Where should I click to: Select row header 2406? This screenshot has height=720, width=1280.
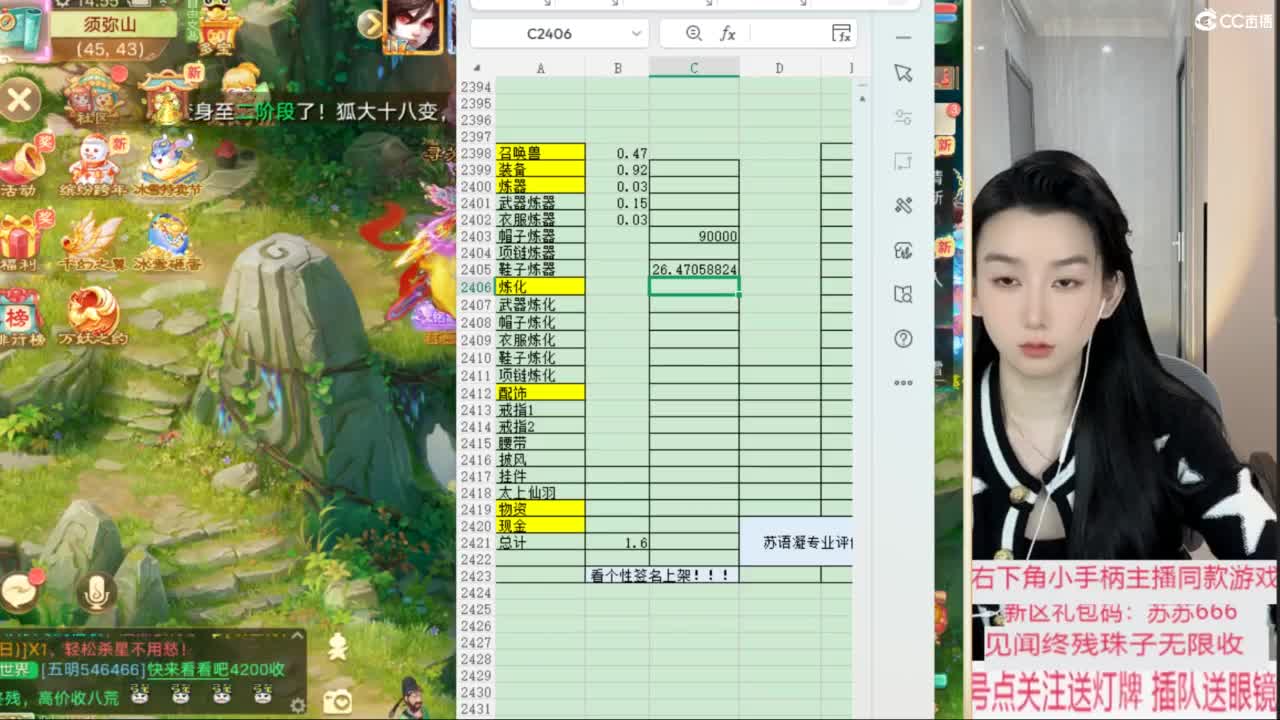click(x=476, y=287)
